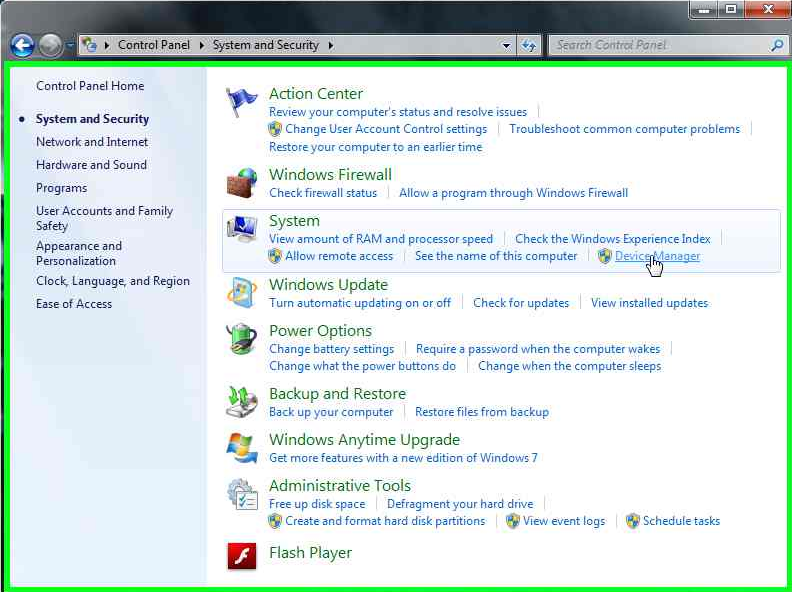Screen dimensions: 792x592
Task: Change when the computer sleeps
Action: (569, 366)
